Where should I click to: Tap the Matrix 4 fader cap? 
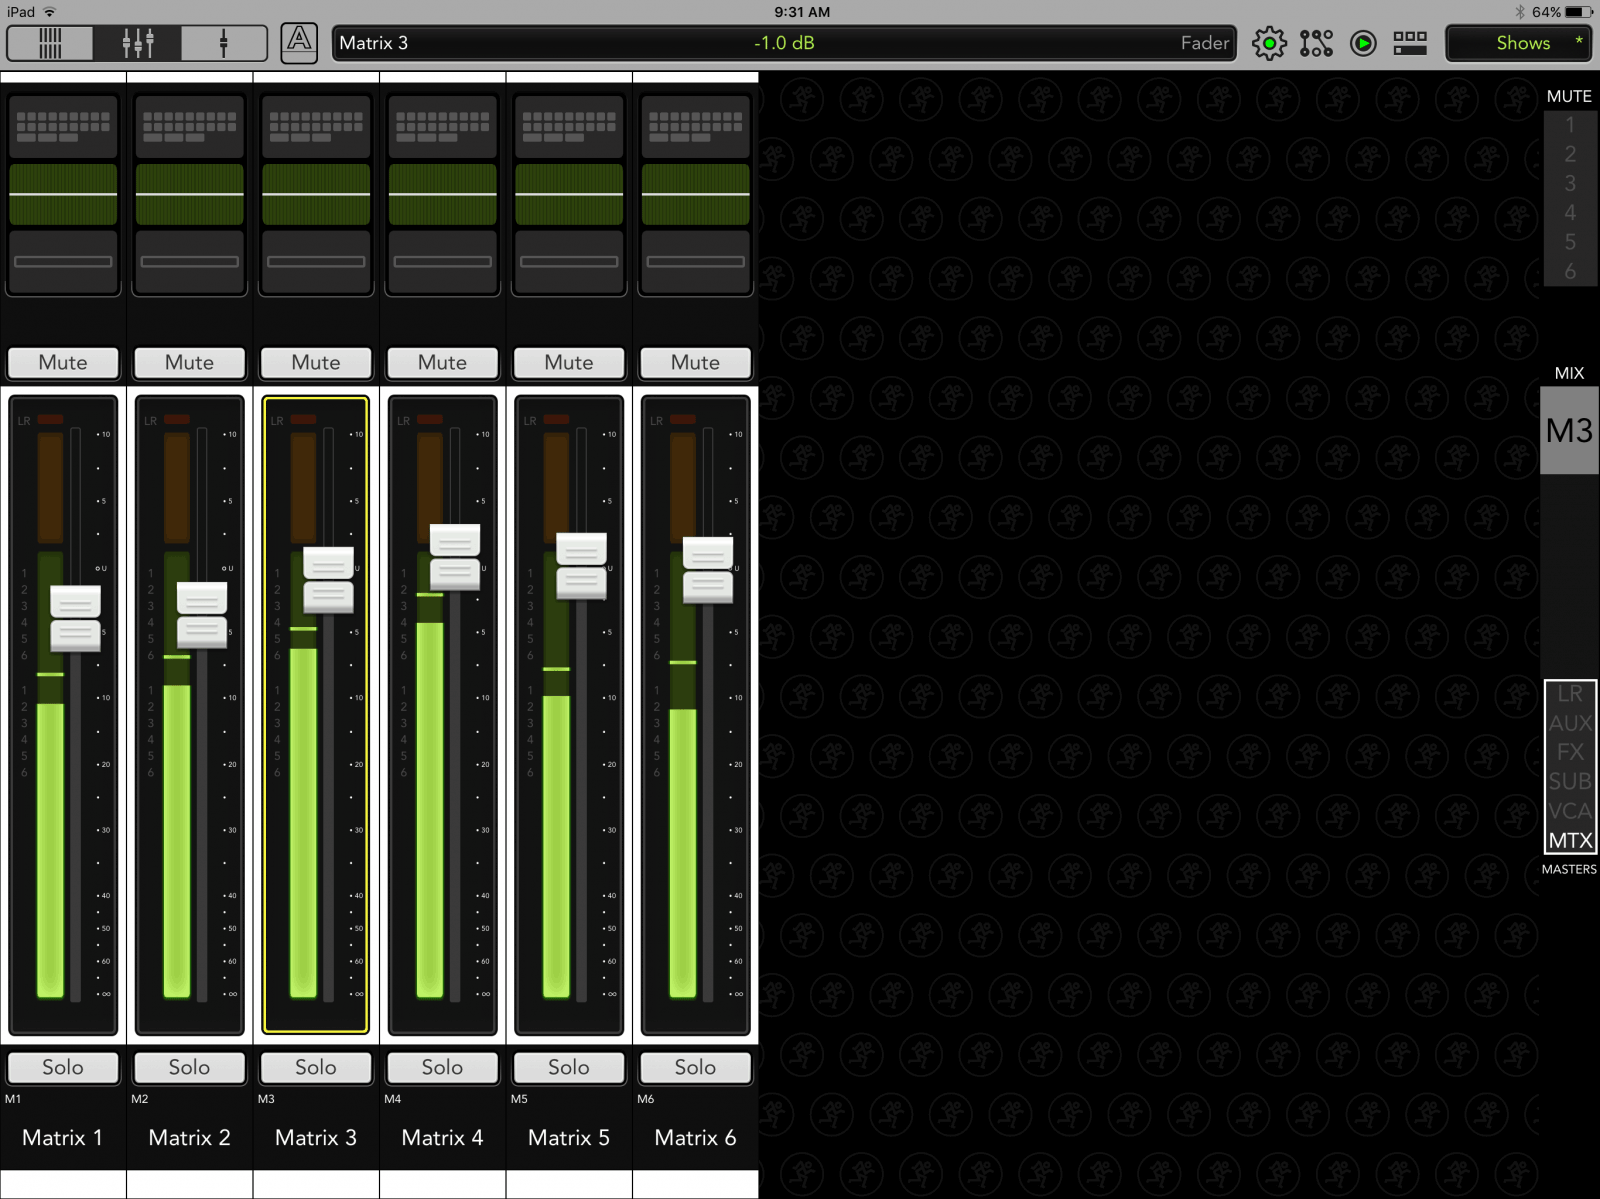[x=455, y=557]
